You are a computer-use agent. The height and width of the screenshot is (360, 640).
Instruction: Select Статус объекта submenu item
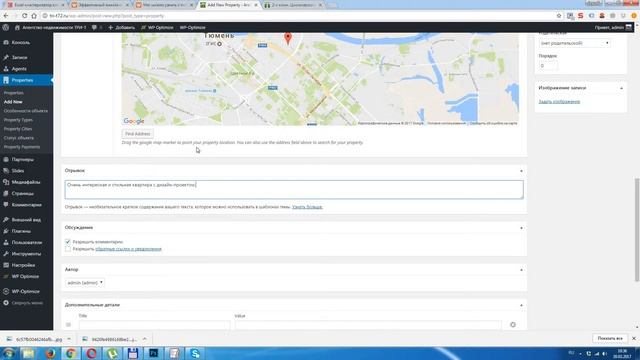[19, 138]
